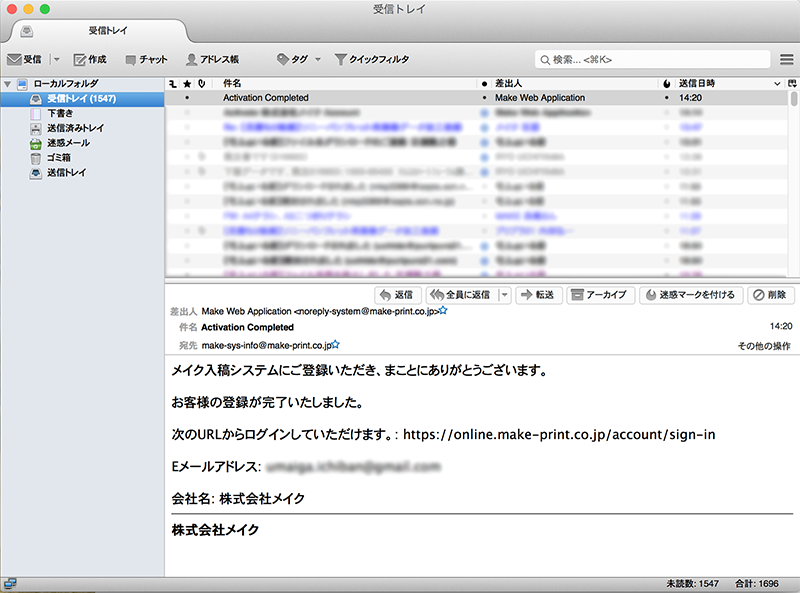The height and width of the screenshot is (593, 800).
Task: Click recipient make-sys-info@make-print.co.jp
Action: [x=266, y=345]
